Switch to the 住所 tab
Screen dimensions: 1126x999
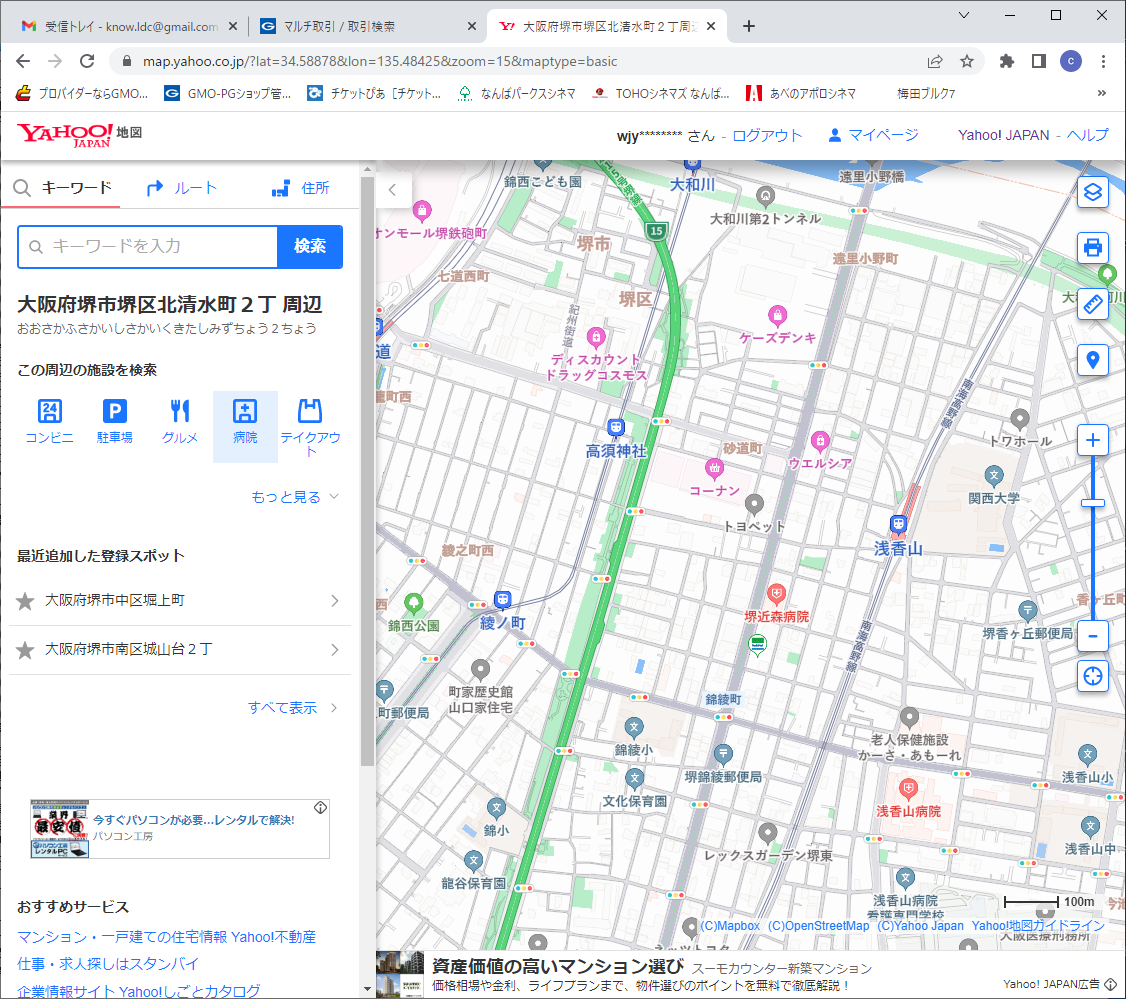[301, 188]
